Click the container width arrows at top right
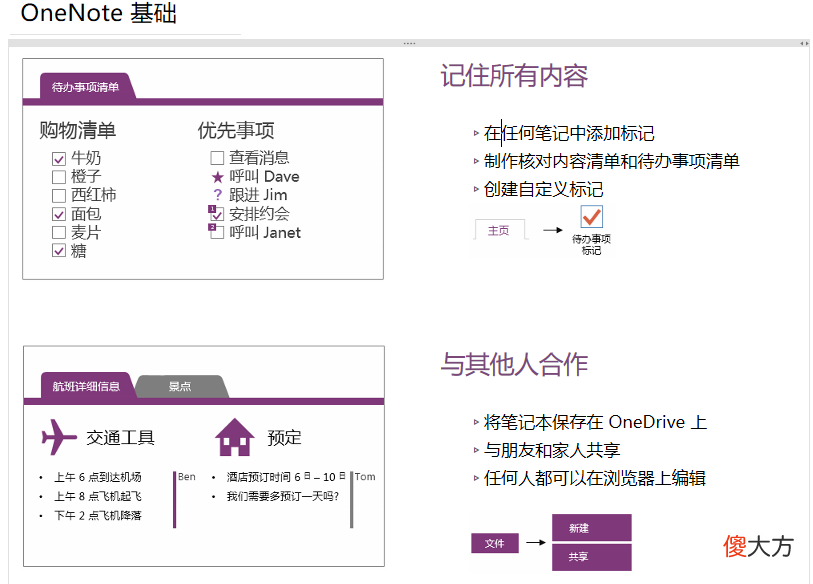 point(804,44)
